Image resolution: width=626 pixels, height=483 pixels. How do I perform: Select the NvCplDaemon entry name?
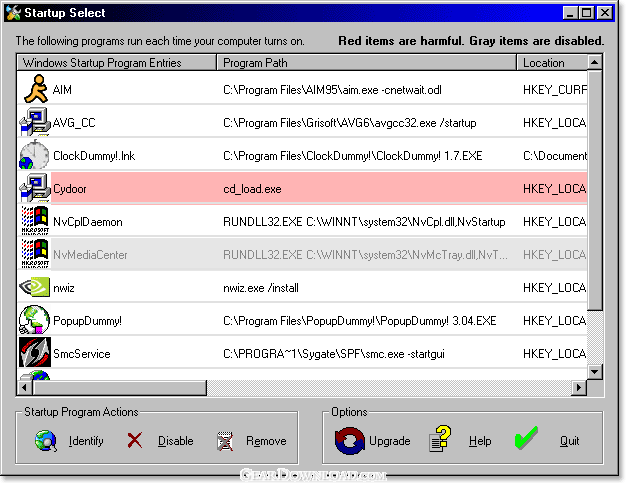tap(88, 222)
